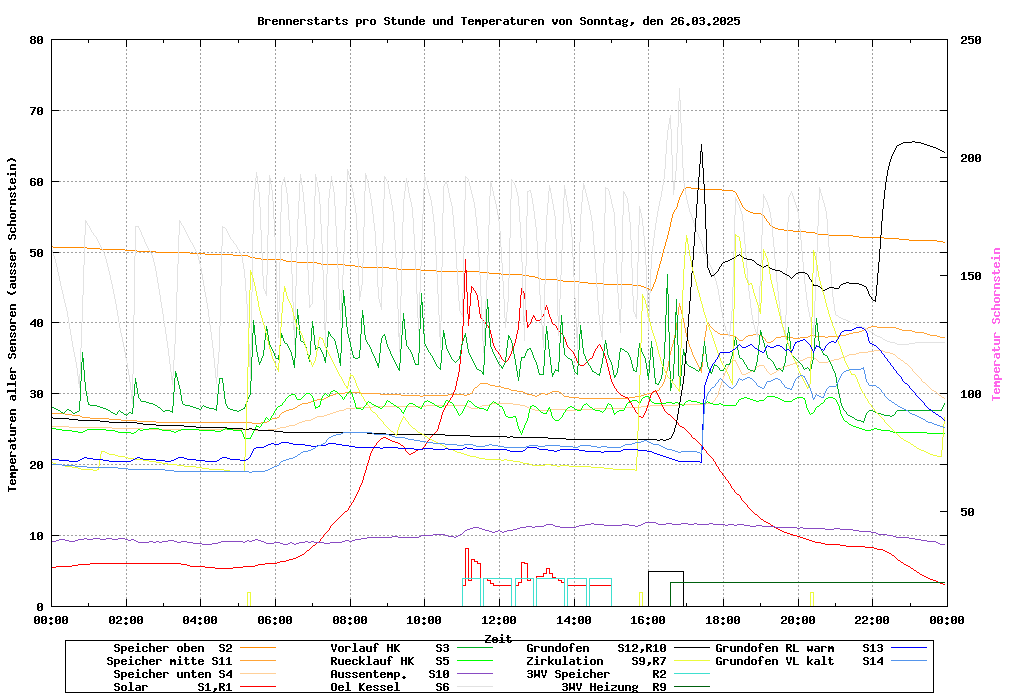Viewport: 1024px width, 700px height.
Task: Select the 'Speicher mitte S11' legend label
Action: (x=169, y=661)
